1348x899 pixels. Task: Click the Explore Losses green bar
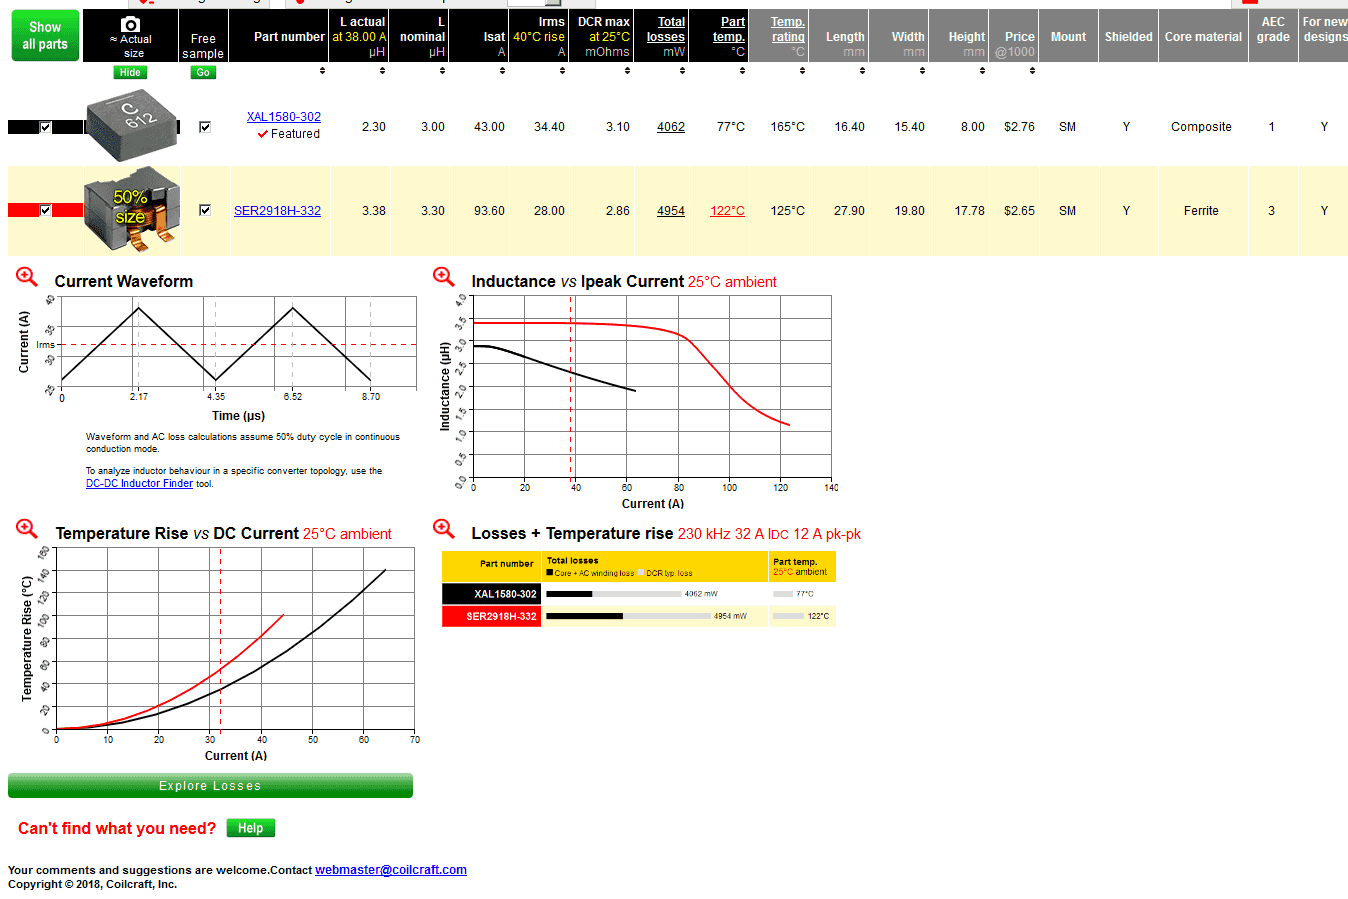pos(210,786)
